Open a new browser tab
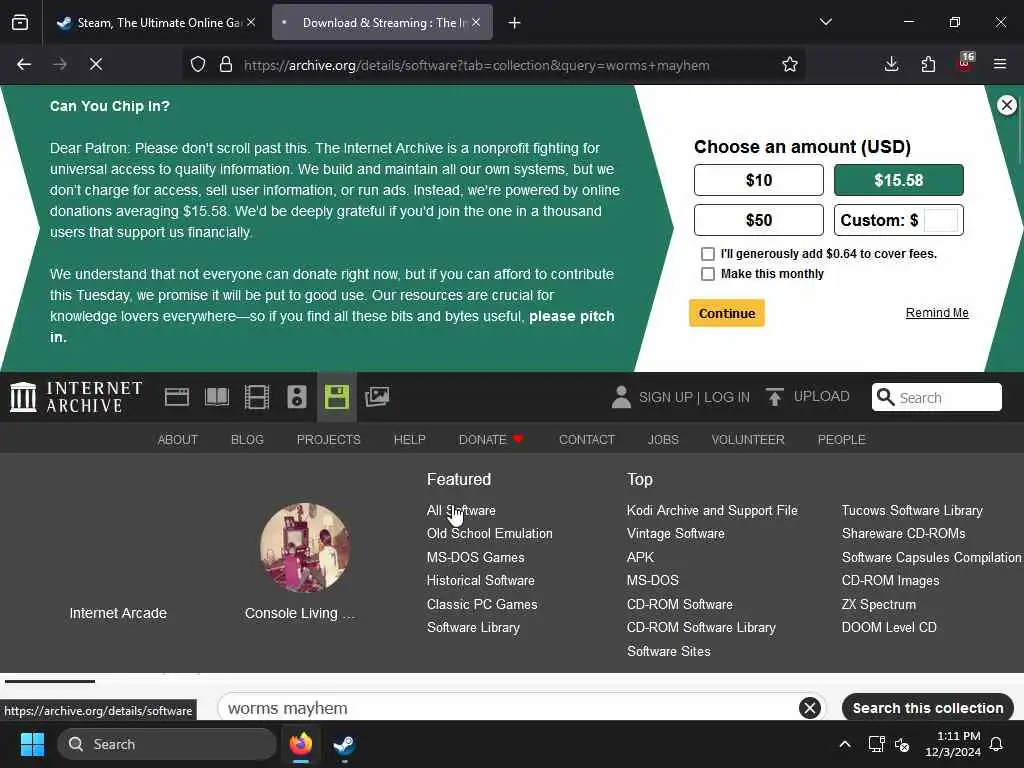Screen dimensions: 1024x768 click(x=515, y=23)
